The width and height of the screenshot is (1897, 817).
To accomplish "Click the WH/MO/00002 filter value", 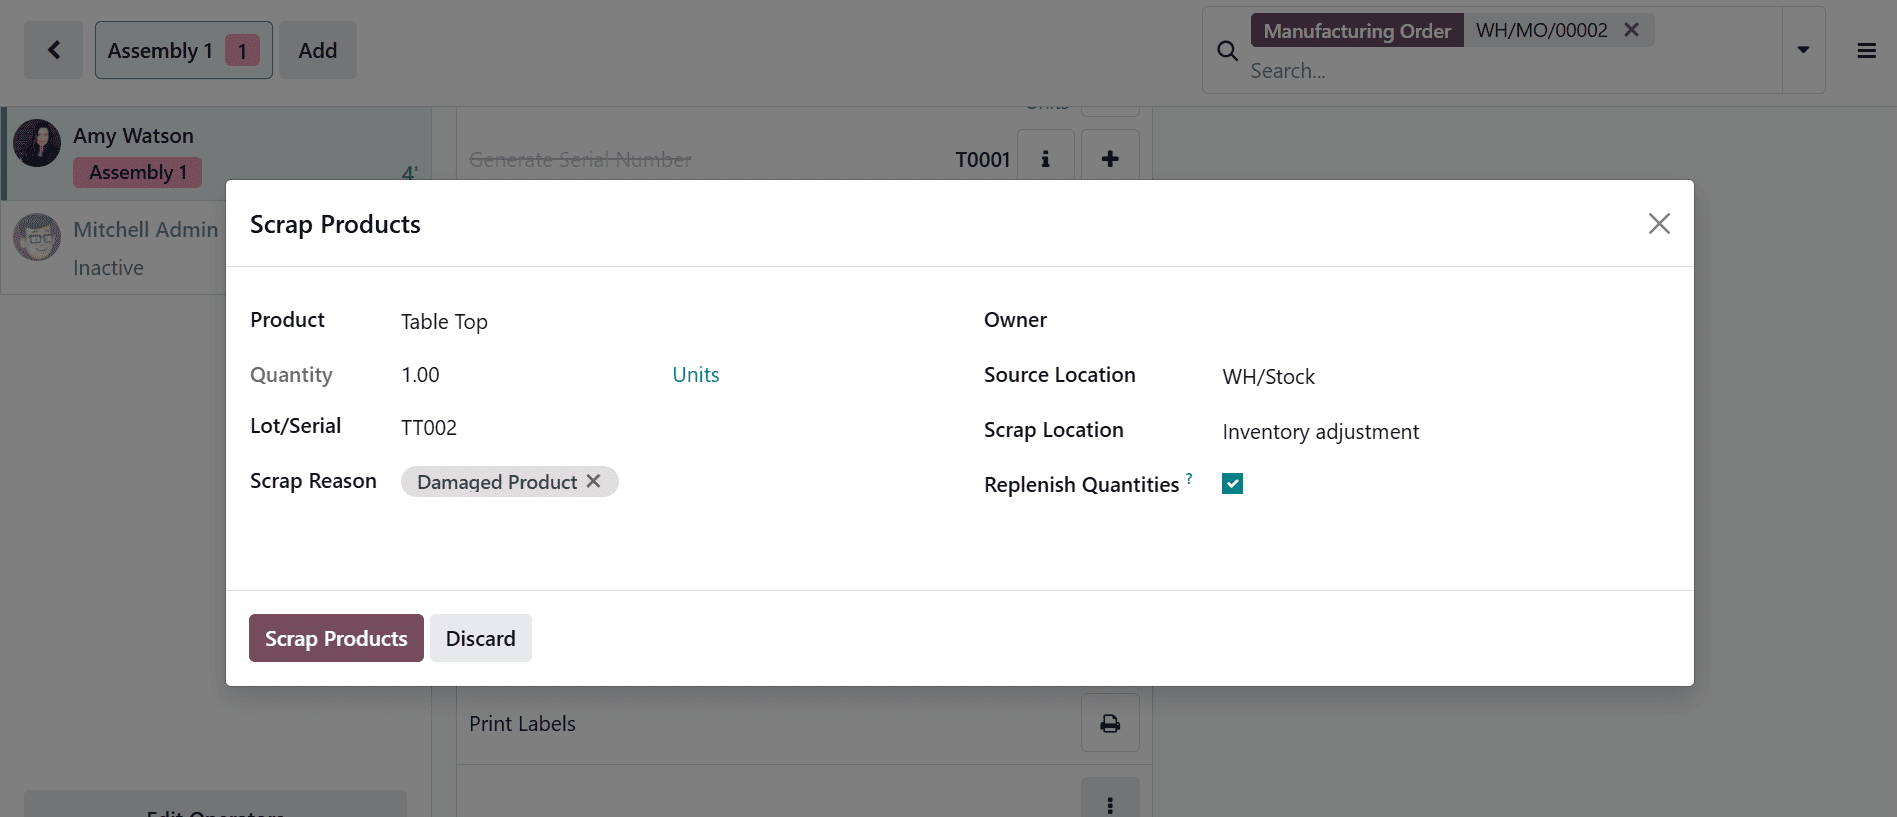I will pos(1541,30).
